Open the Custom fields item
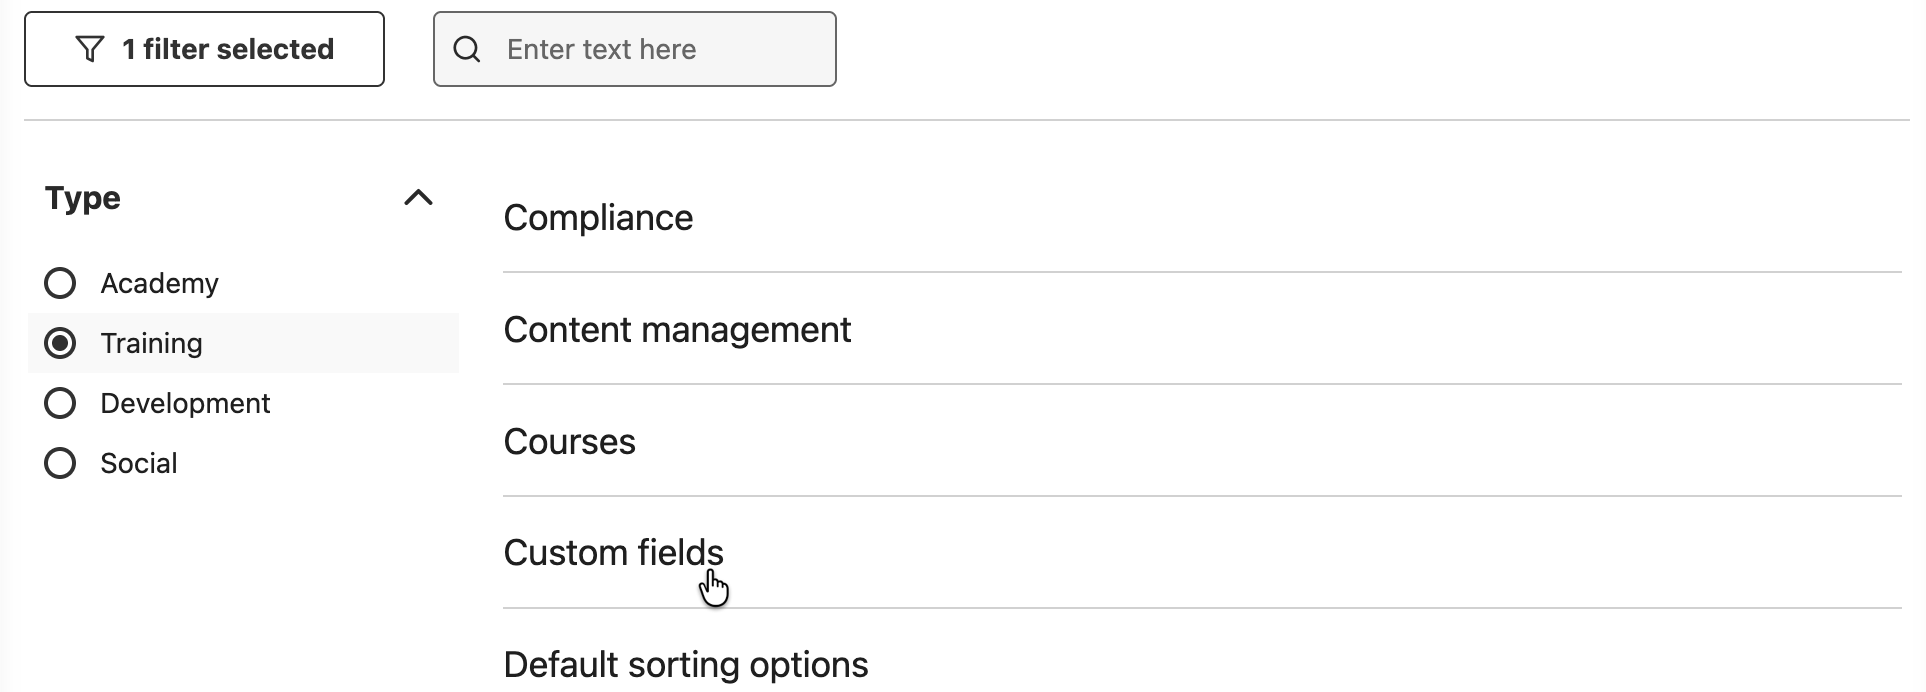This screenshot has width=1926, height=692. click(613, 553)
